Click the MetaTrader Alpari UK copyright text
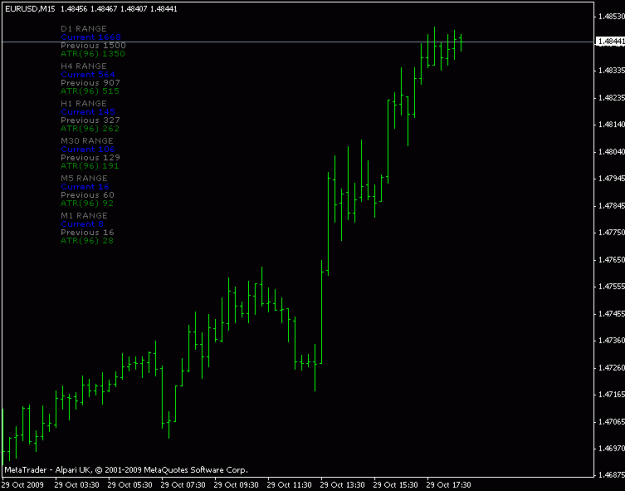Image resolution: width=625 pixels, height=491 pixels. (x=126, y=470)
